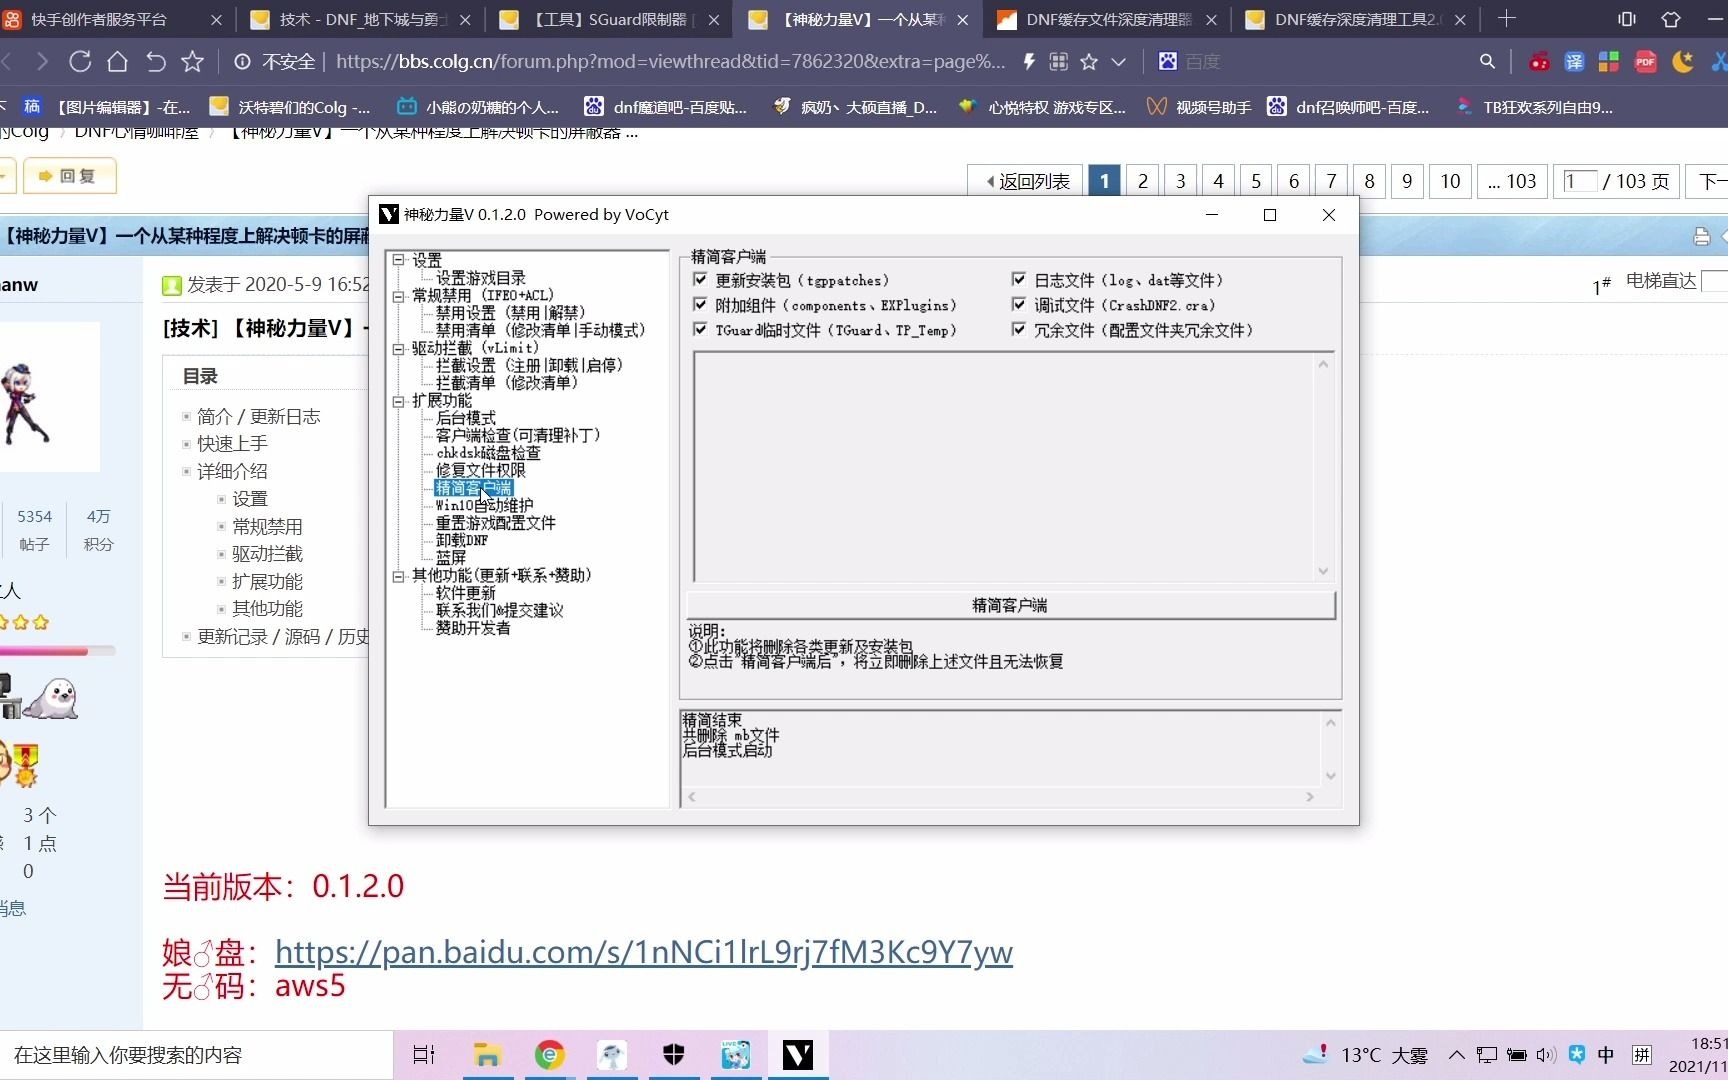
Task: Open the pan.baidu.com download link
Action: click(x=644, y=952)
